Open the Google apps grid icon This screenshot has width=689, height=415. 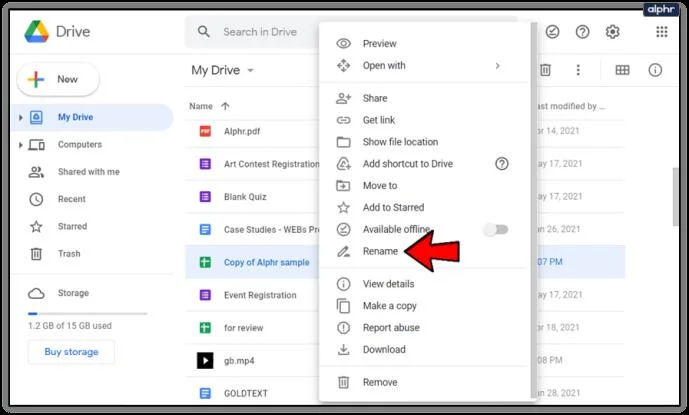[662, 32]
